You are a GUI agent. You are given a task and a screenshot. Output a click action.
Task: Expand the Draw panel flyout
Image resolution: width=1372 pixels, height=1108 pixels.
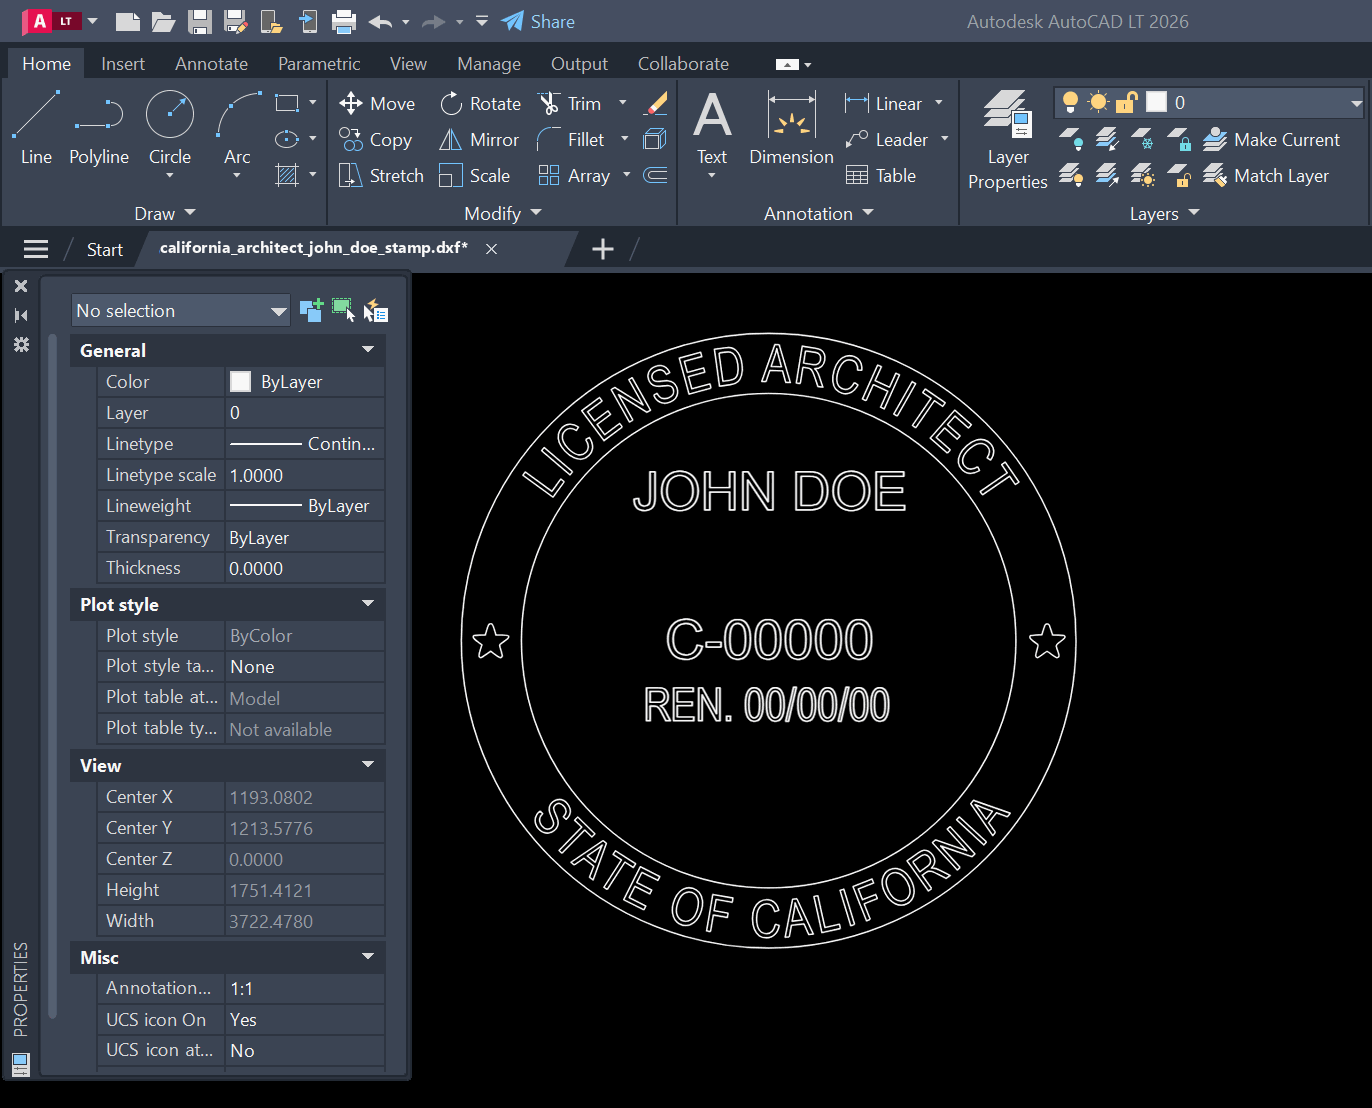point(165,213)
